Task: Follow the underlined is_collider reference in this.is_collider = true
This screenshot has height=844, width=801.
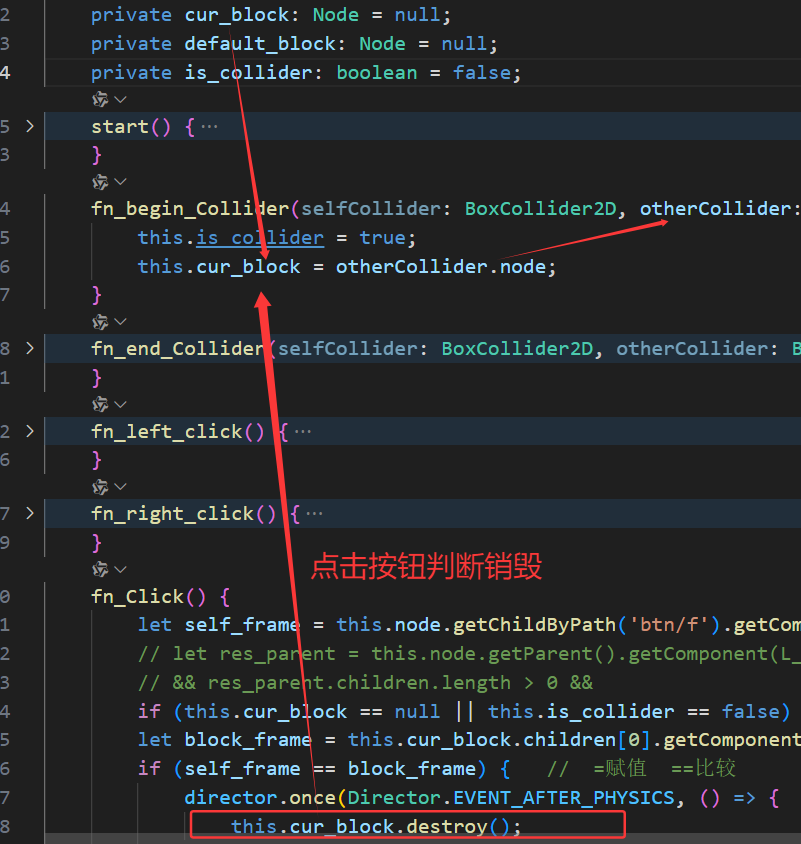Action: click(260, 237)
